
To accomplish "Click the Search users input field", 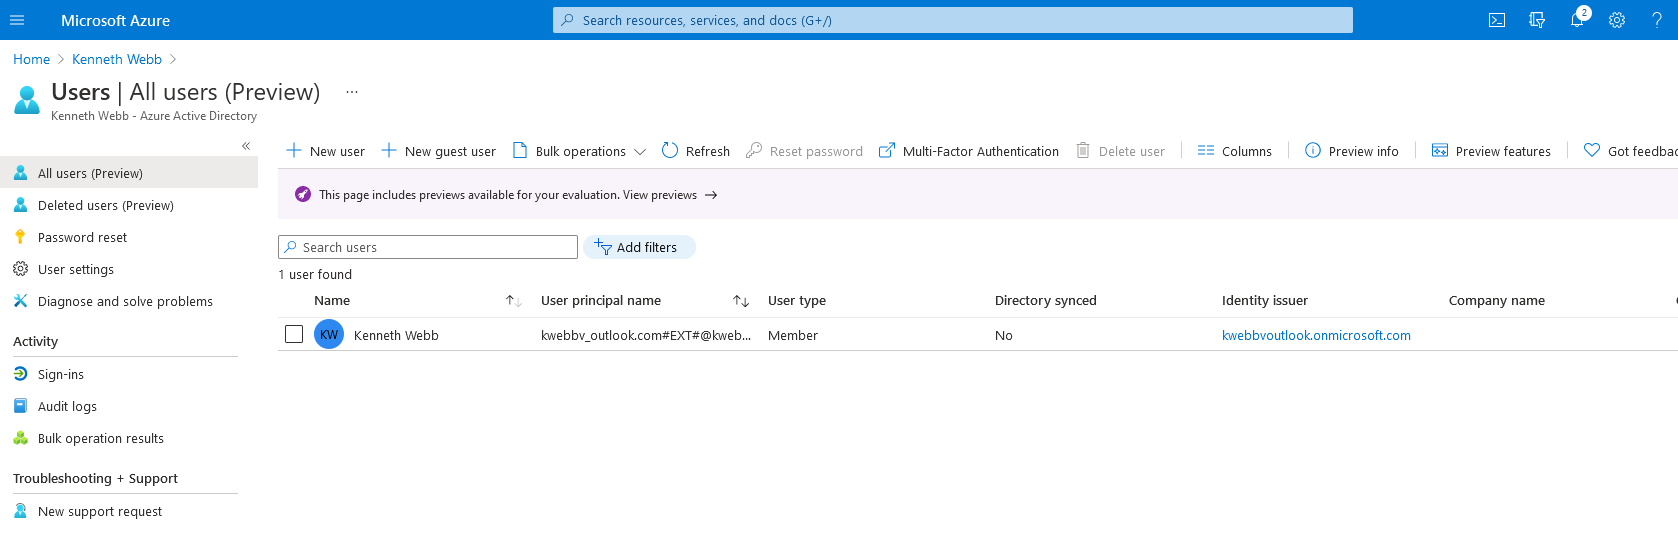I will 428,247.
